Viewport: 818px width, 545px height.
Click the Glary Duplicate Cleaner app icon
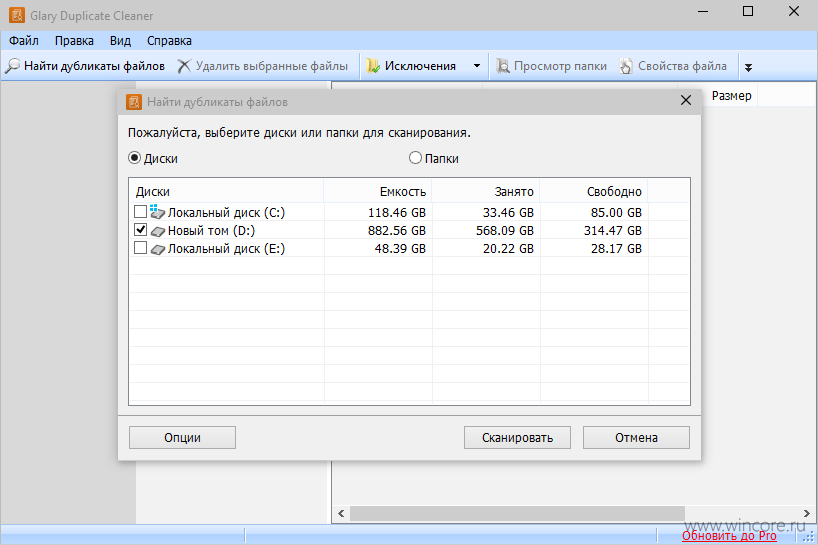pyautogui.click(x=17, y=15)
